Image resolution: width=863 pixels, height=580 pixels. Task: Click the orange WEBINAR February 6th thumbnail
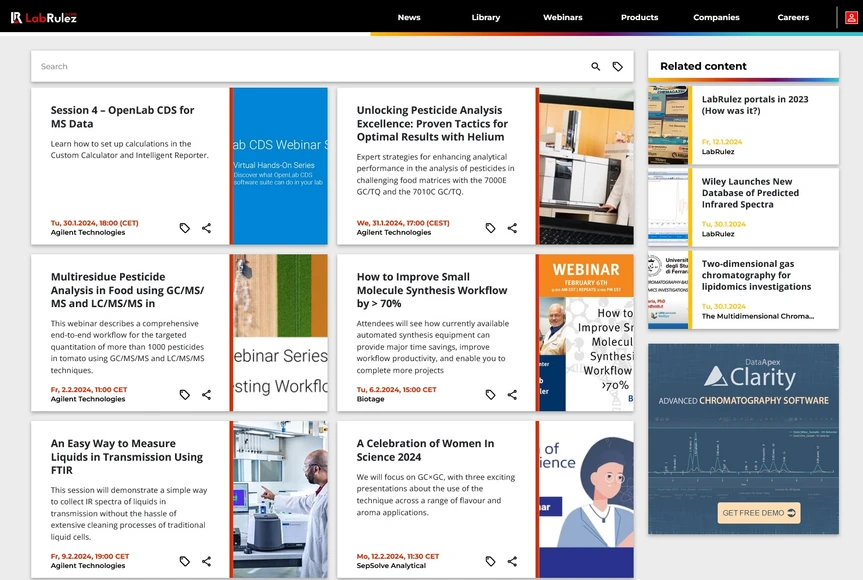click(586, 332)
